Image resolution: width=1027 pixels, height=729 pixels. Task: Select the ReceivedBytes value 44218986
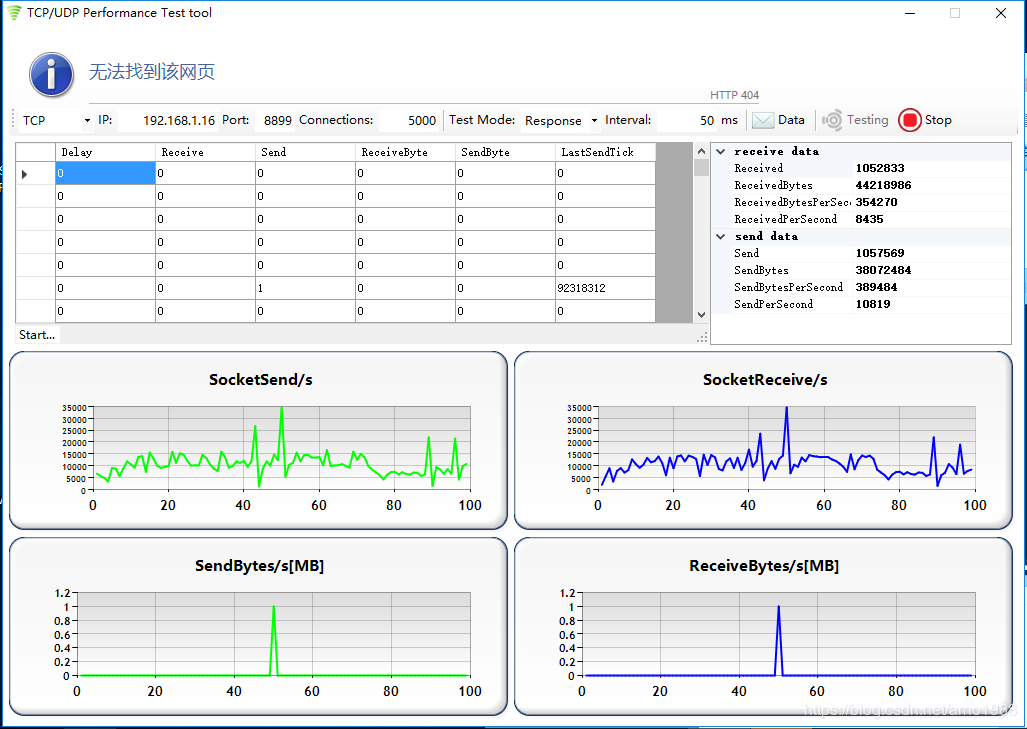[x=883, y=185]
